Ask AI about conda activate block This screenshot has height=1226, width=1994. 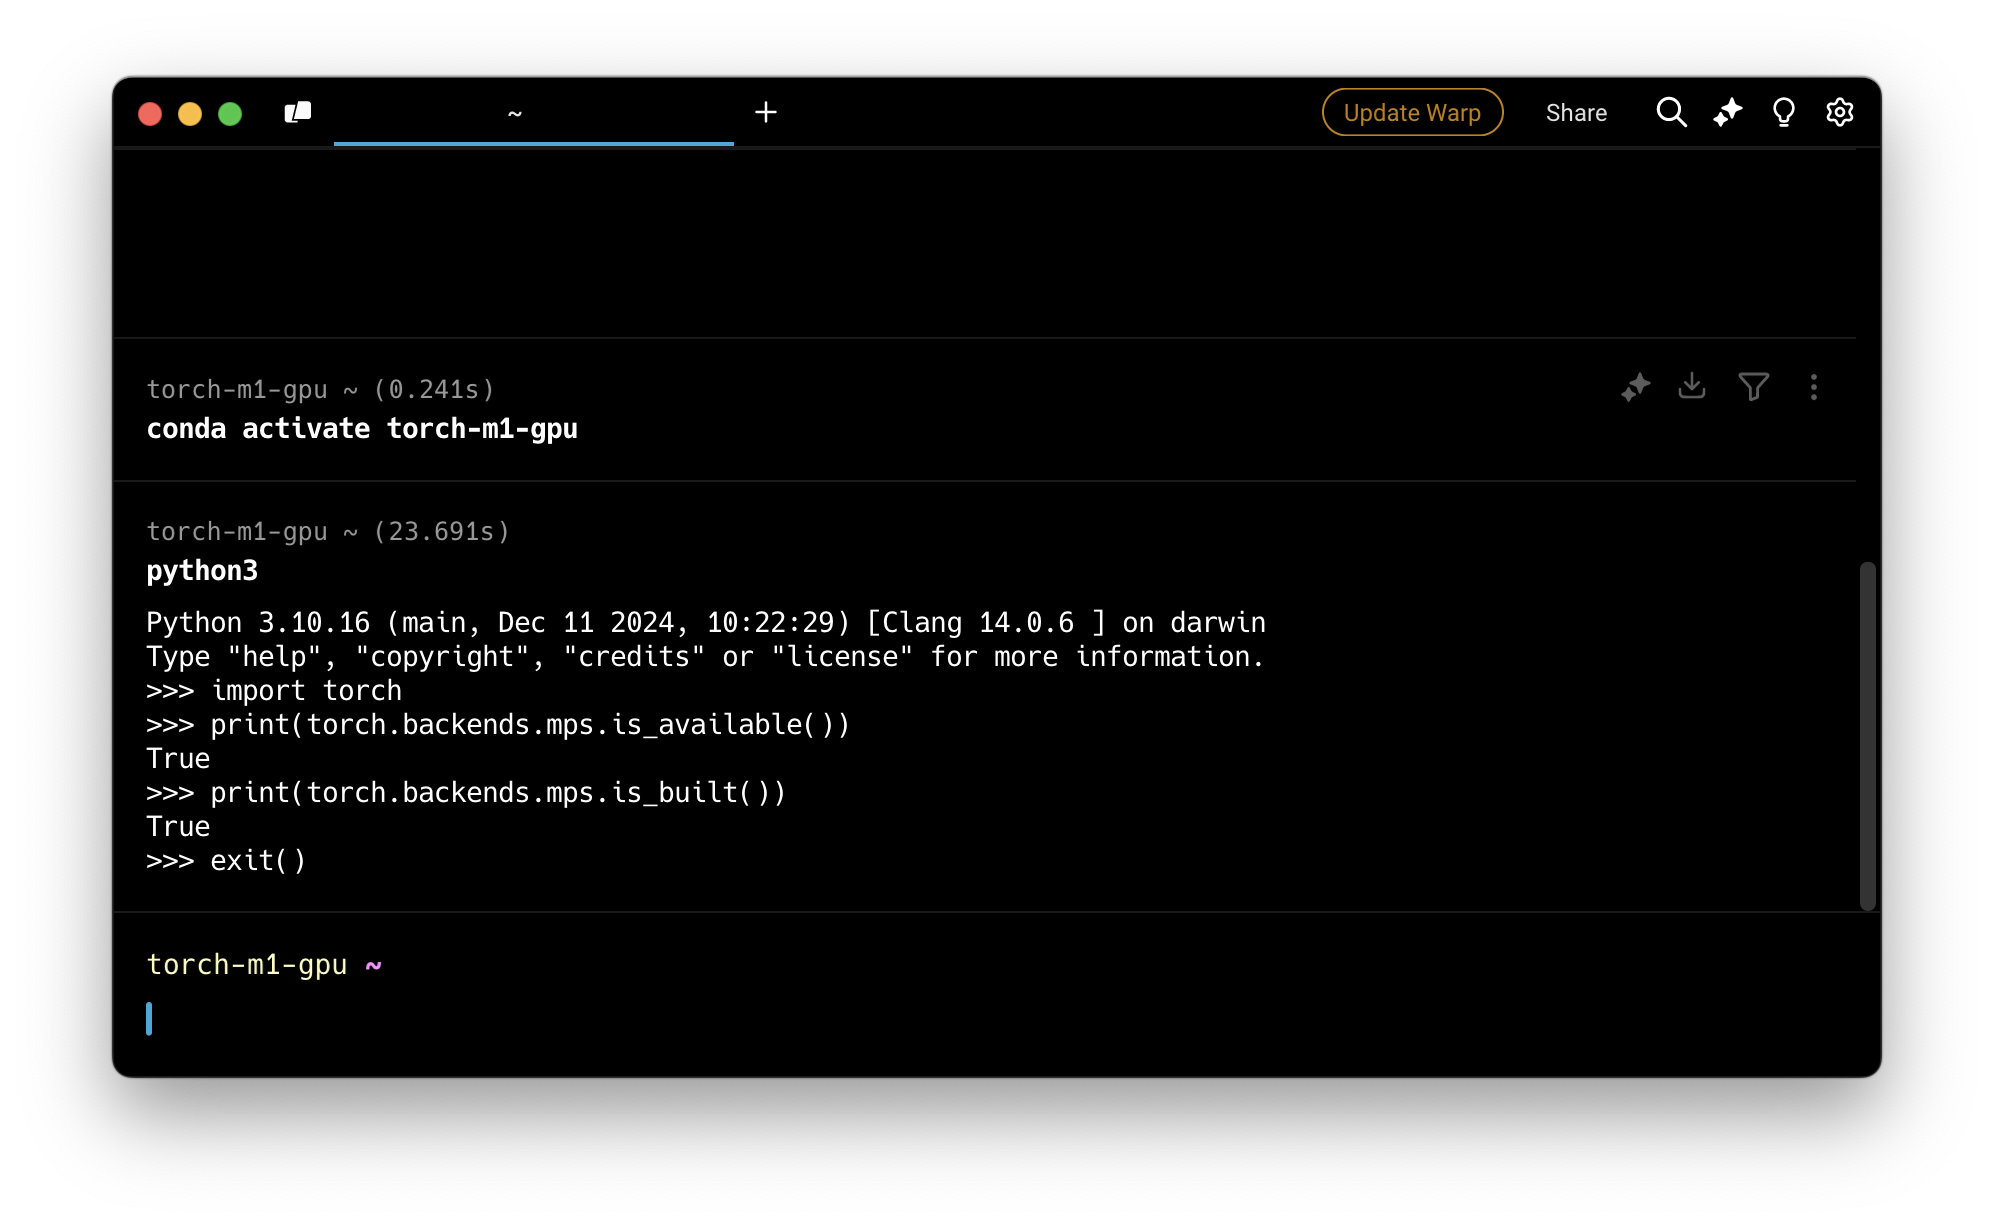(1636, 387)
